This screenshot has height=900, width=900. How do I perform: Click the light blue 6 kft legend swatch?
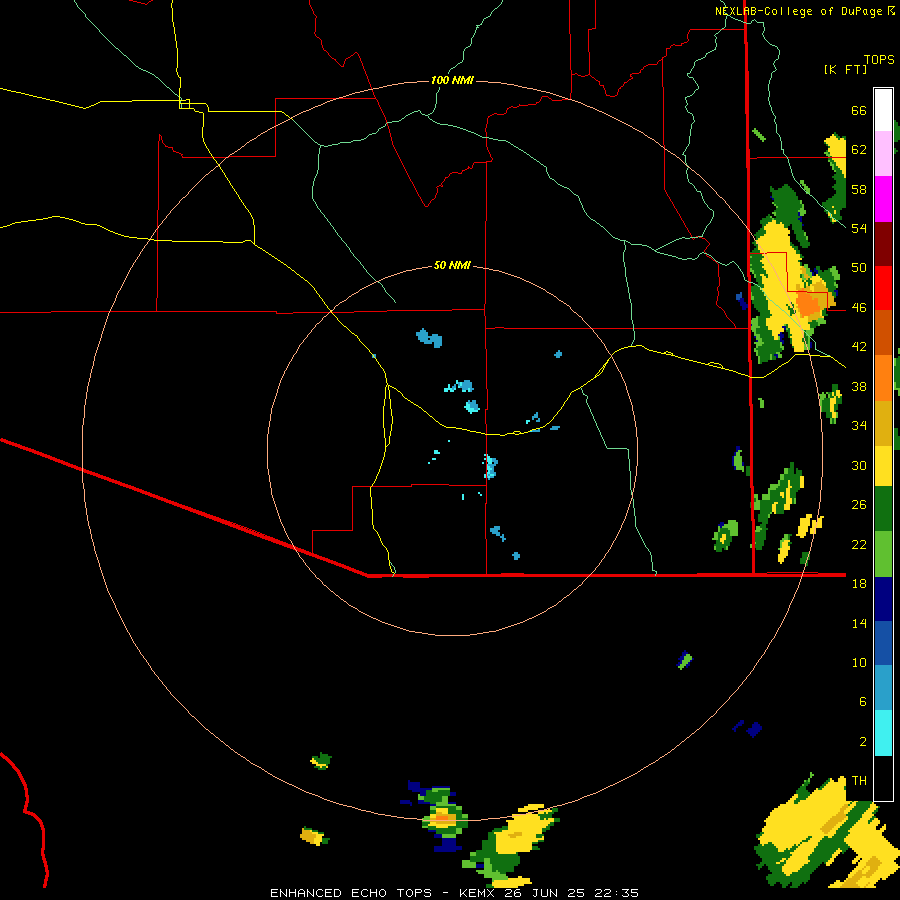(883, 688)
